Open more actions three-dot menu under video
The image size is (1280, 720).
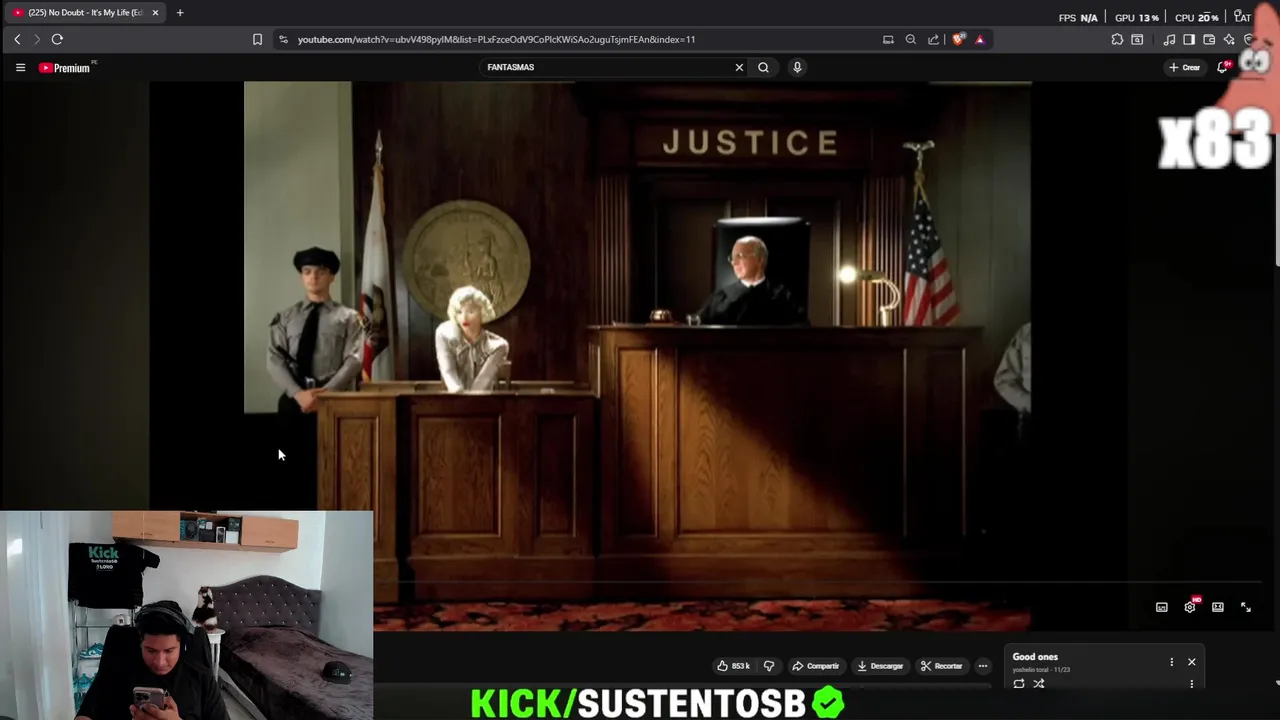pyautogui.click(x=983, y=666)
